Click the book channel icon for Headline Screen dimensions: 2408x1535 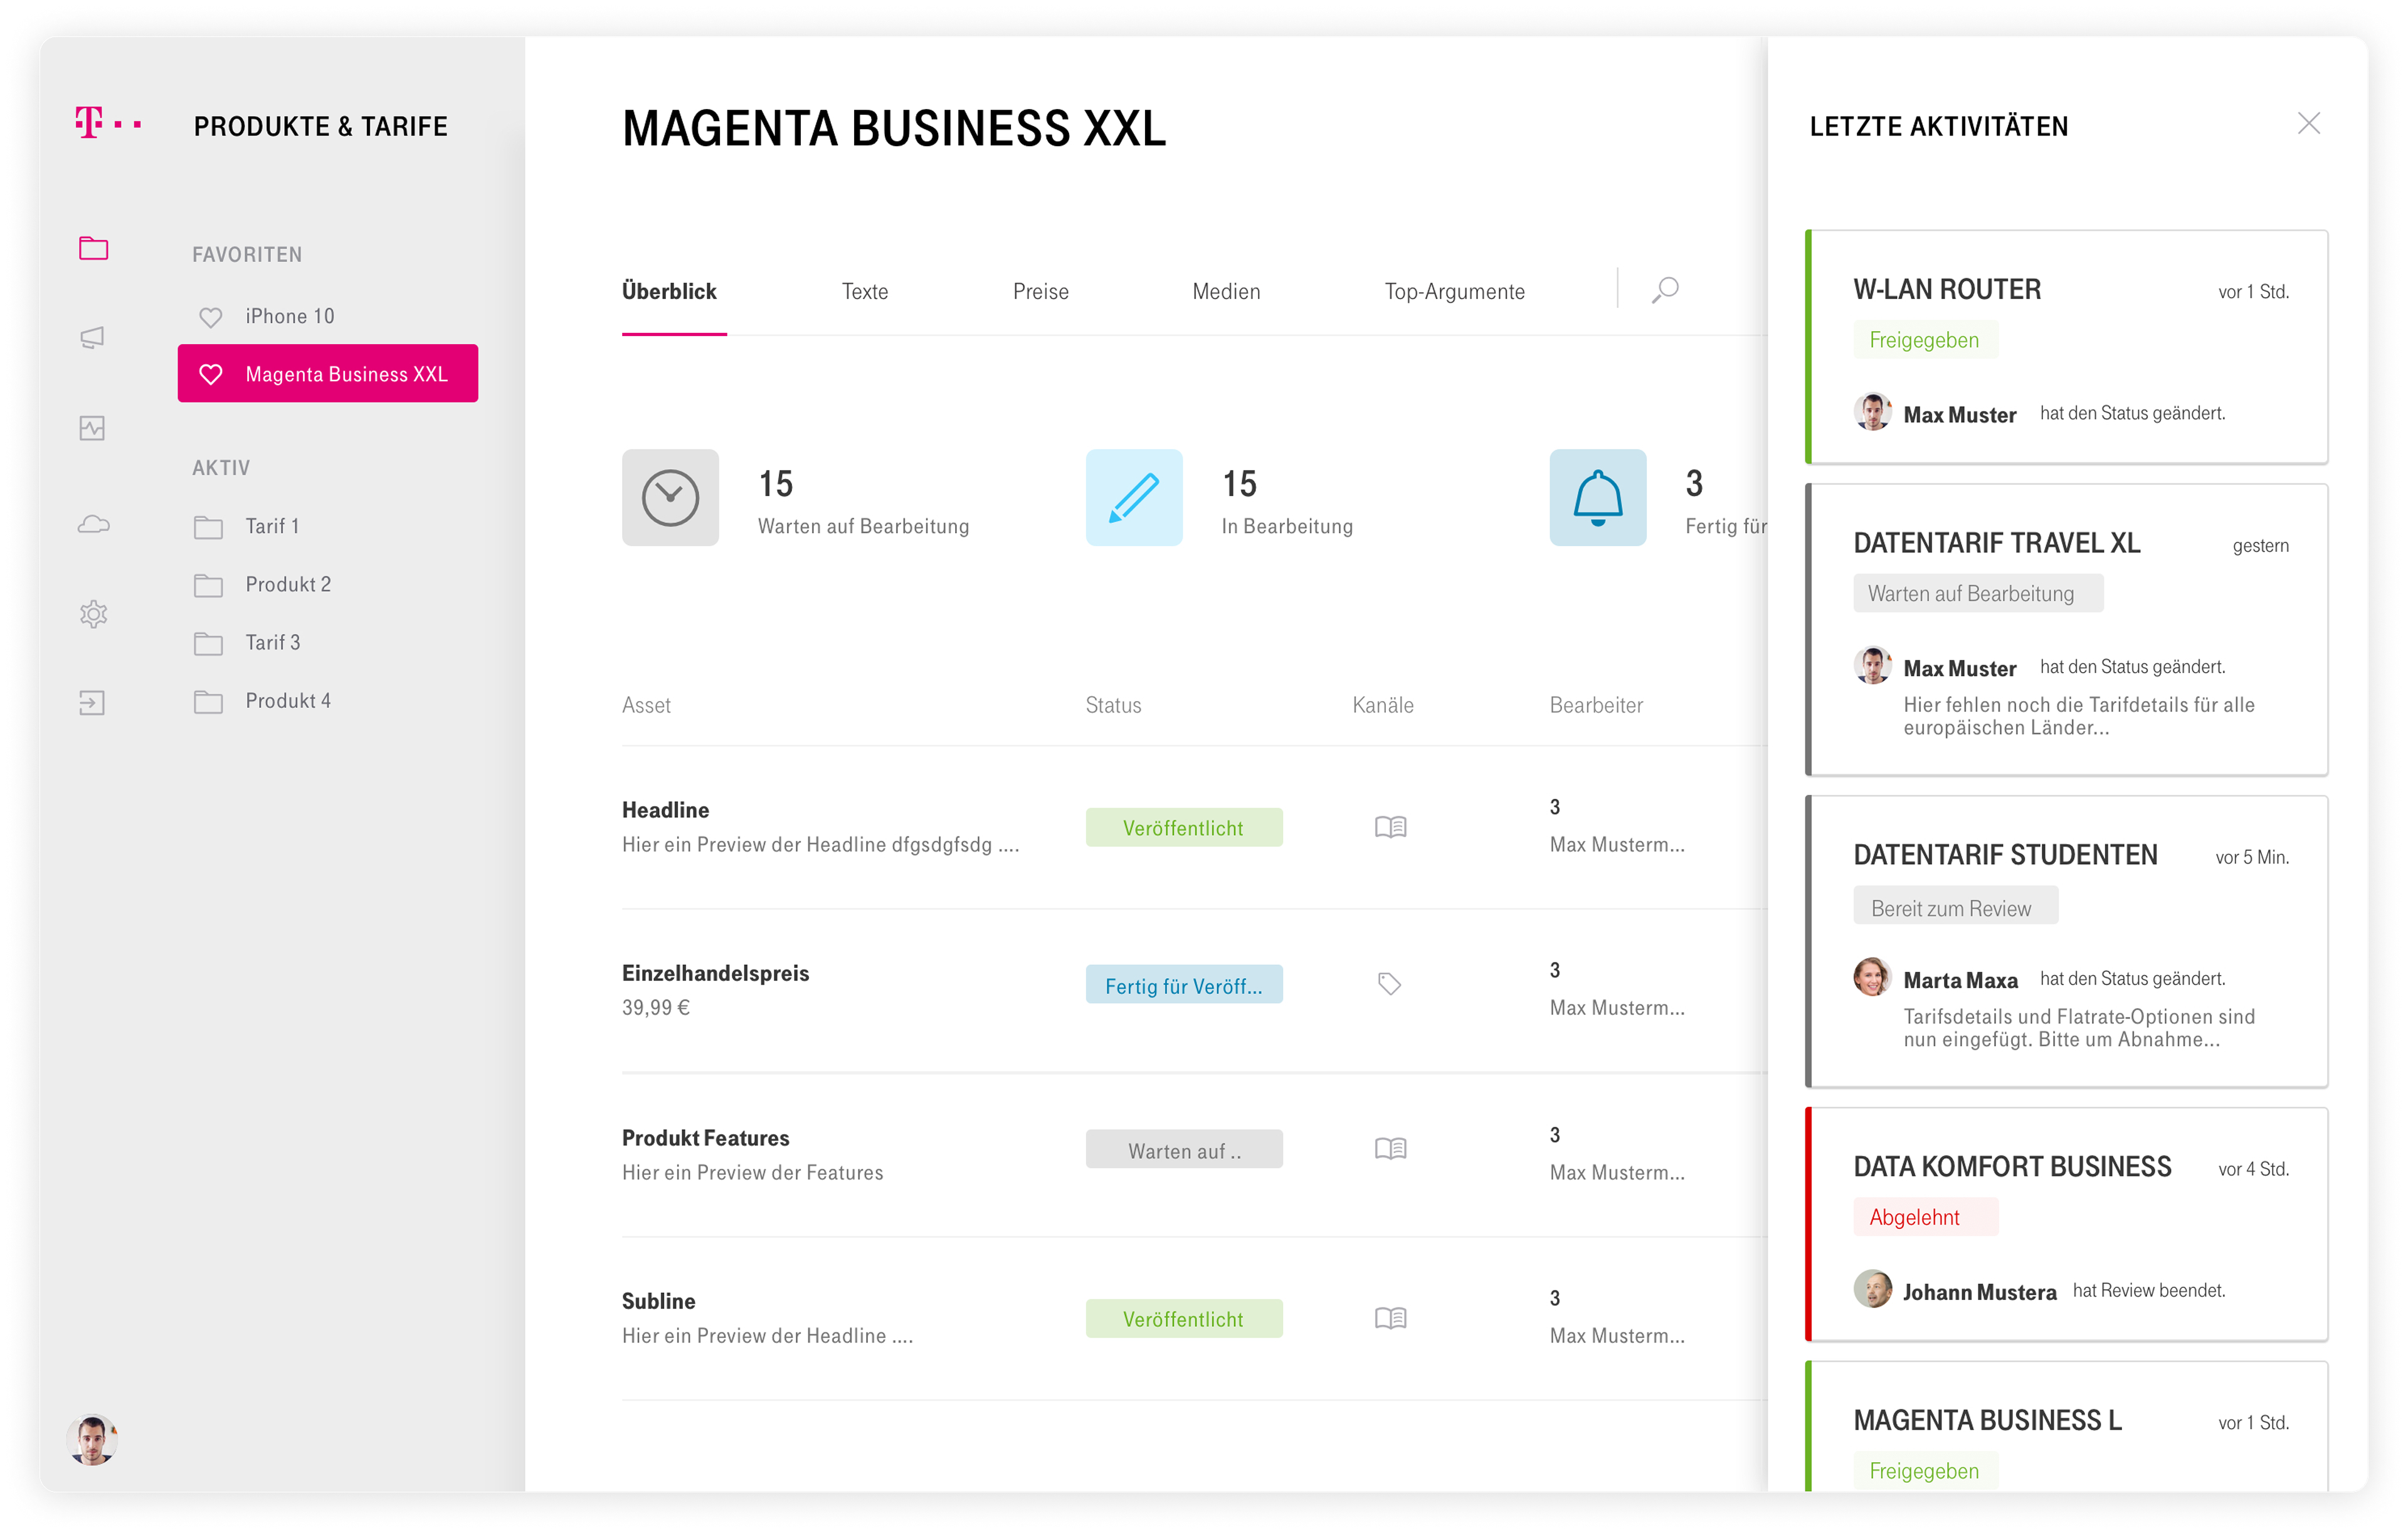click(x=1390, y=827)
